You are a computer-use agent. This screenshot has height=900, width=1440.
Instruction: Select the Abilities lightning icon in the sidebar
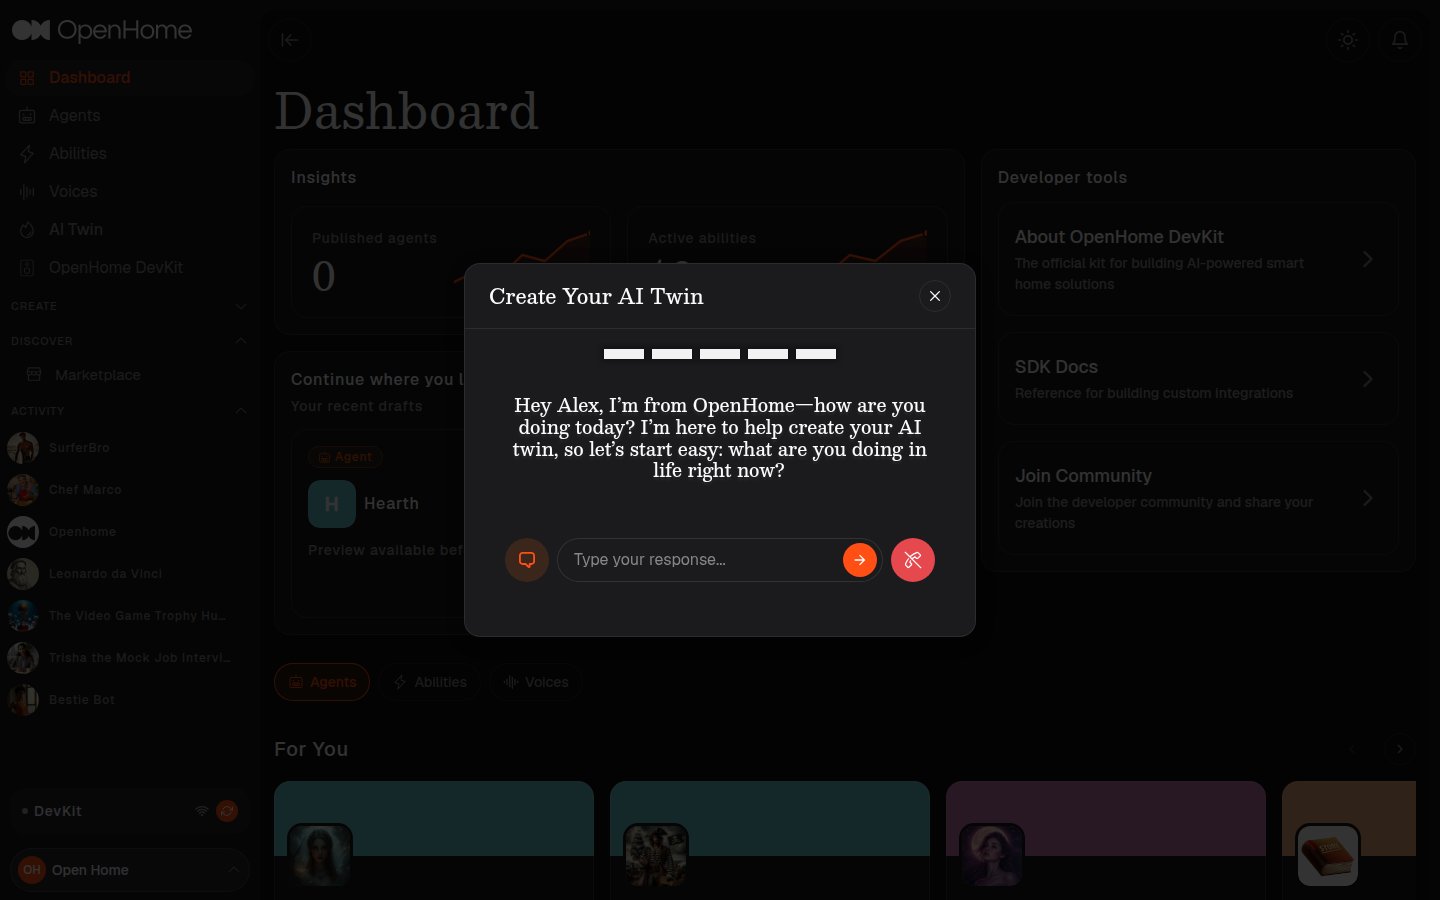tap(27, 154)
